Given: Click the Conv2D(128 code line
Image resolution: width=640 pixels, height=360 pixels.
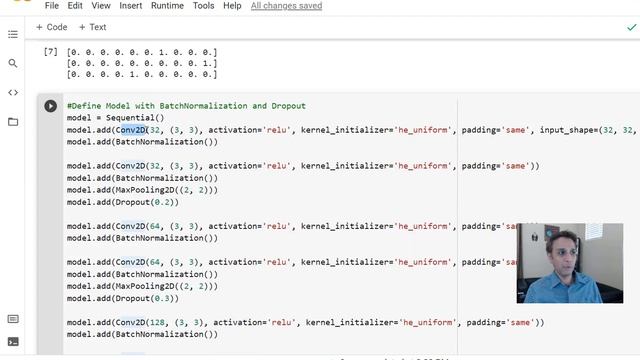Looking at the screenshot, I should point(306,322).
